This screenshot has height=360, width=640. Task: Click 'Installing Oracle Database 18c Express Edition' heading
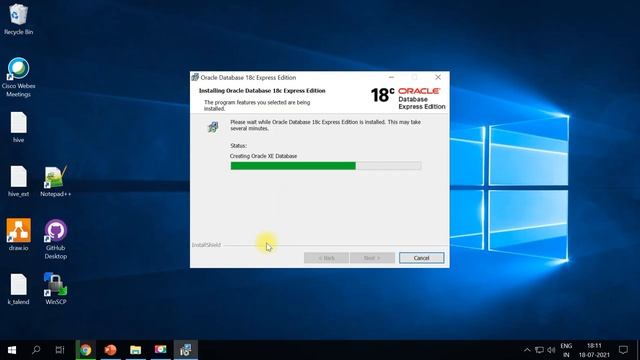(262, 91)
